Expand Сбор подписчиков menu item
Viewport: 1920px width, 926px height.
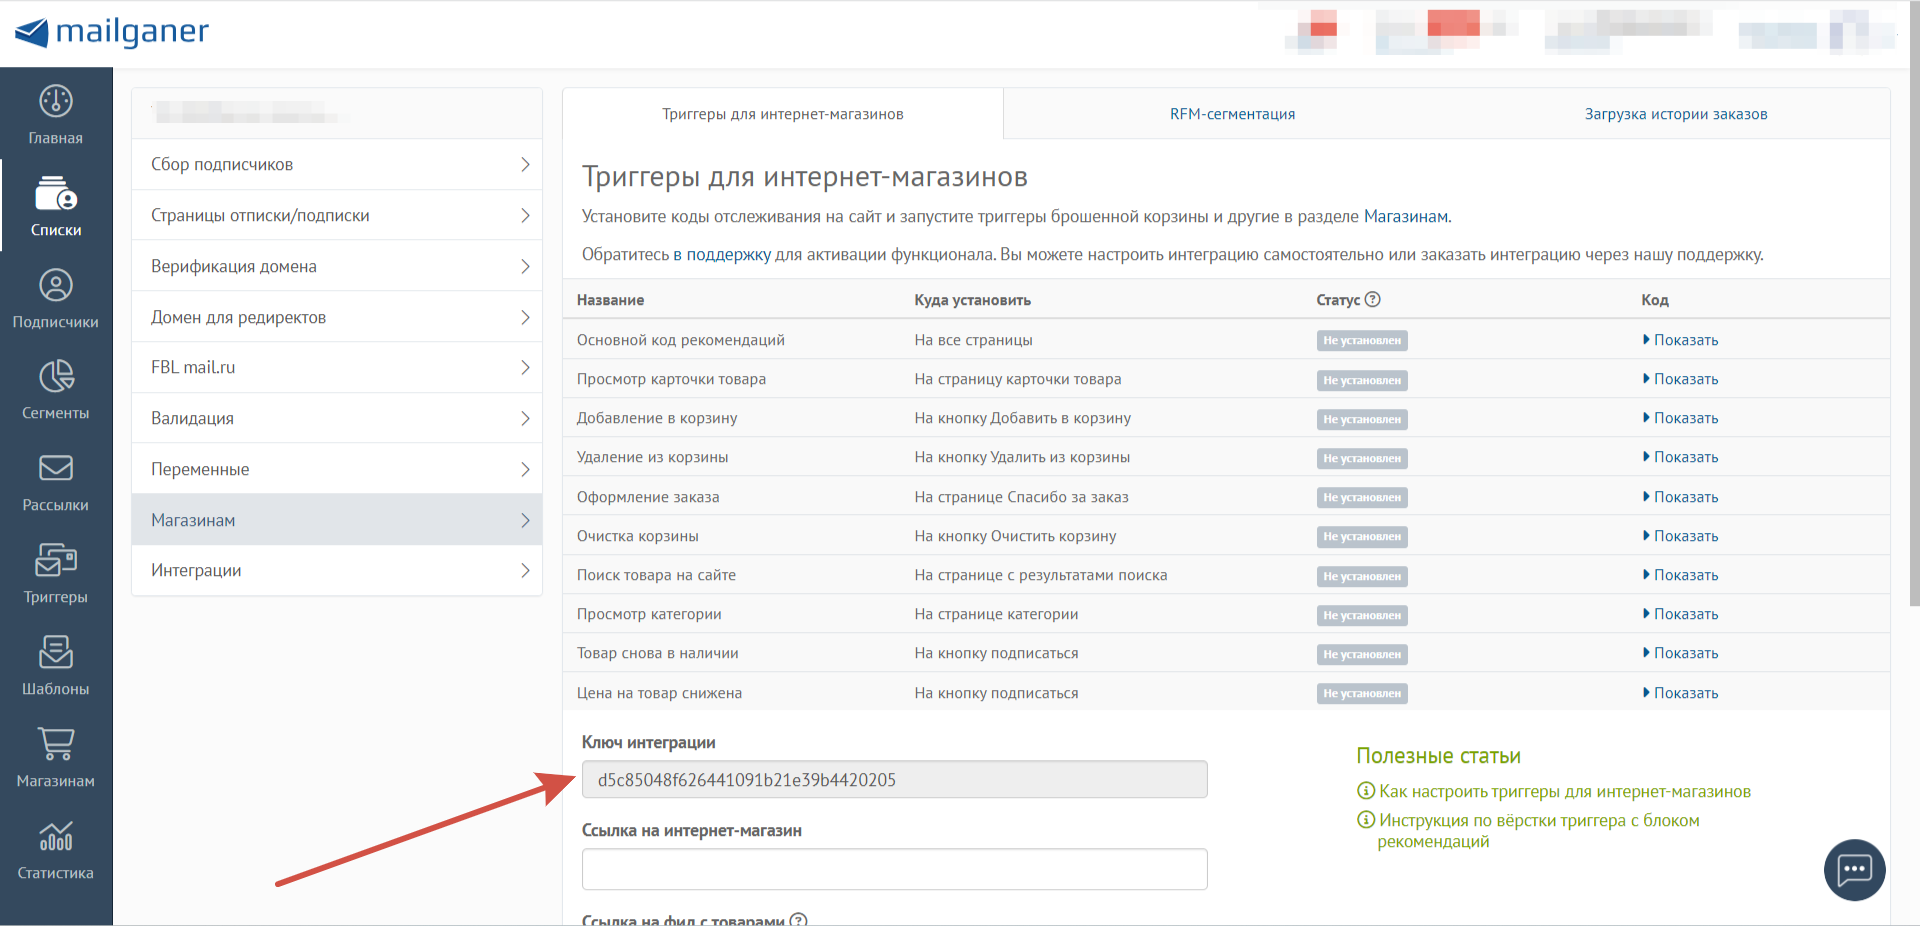[x=337, y=164]
